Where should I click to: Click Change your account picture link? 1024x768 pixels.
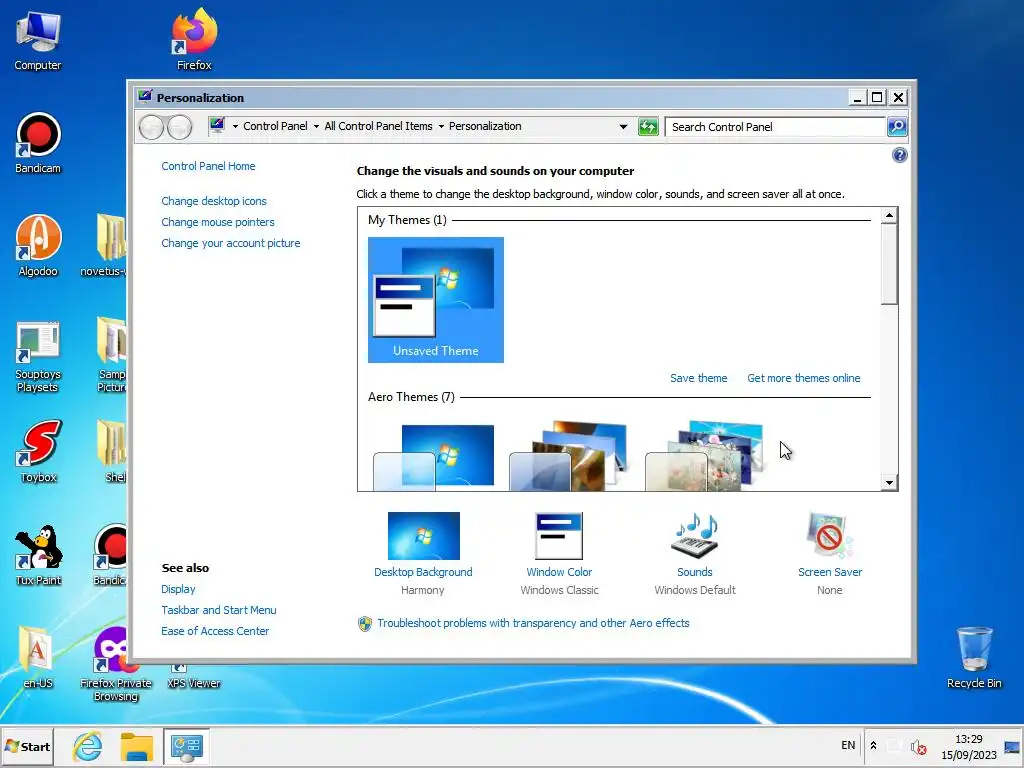231,243
